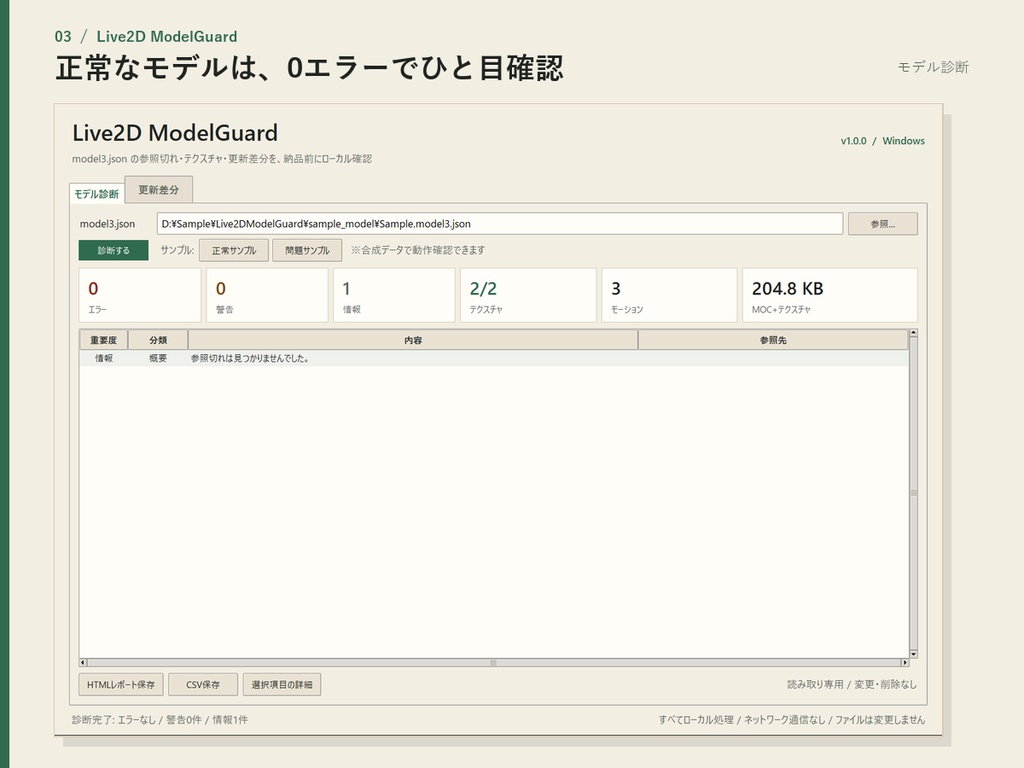Click the vertical scrollbar thumb

pos(913,493)
